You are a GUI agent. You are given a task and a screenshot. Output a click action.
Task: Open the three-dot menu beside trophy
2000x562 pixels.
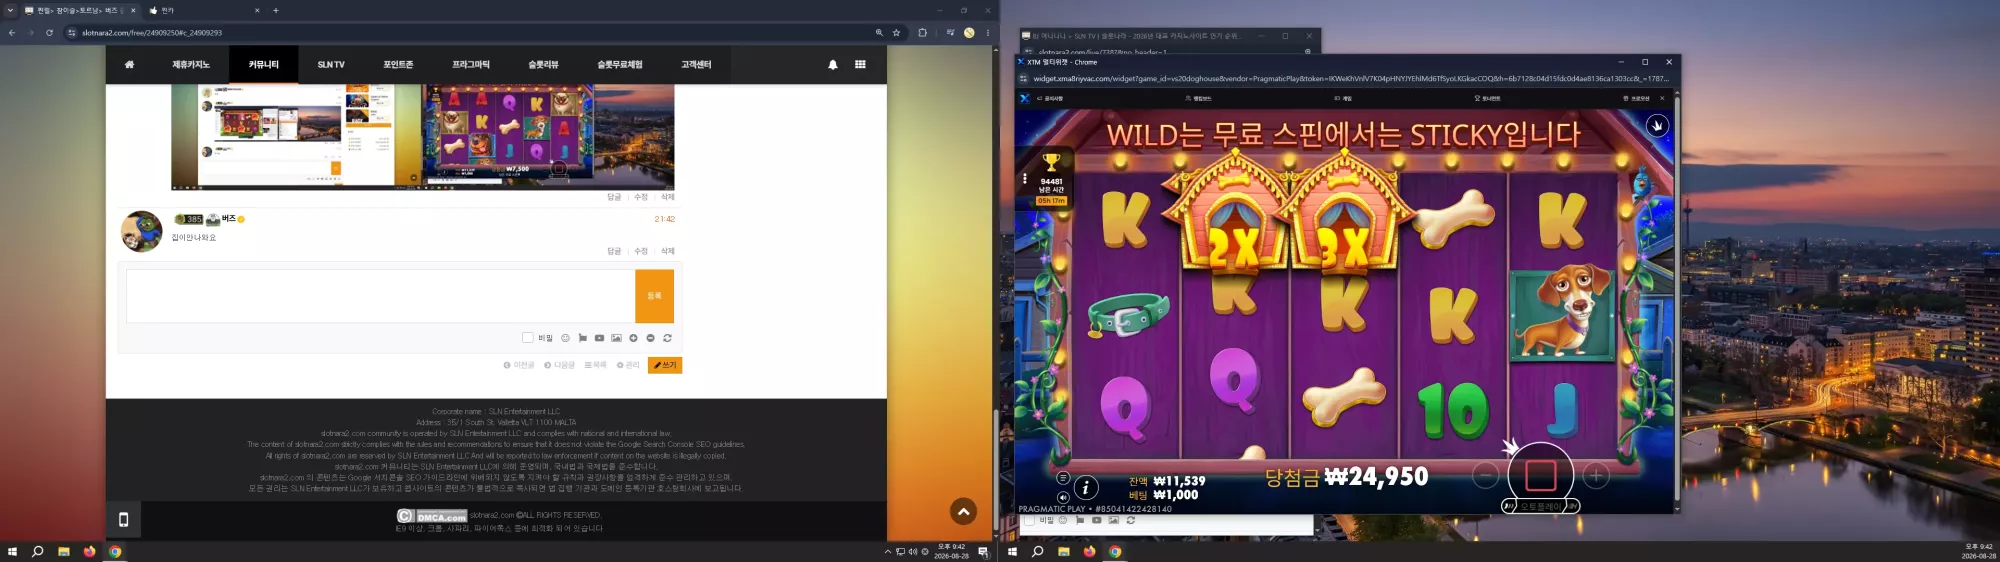(x=1025, y=179)
